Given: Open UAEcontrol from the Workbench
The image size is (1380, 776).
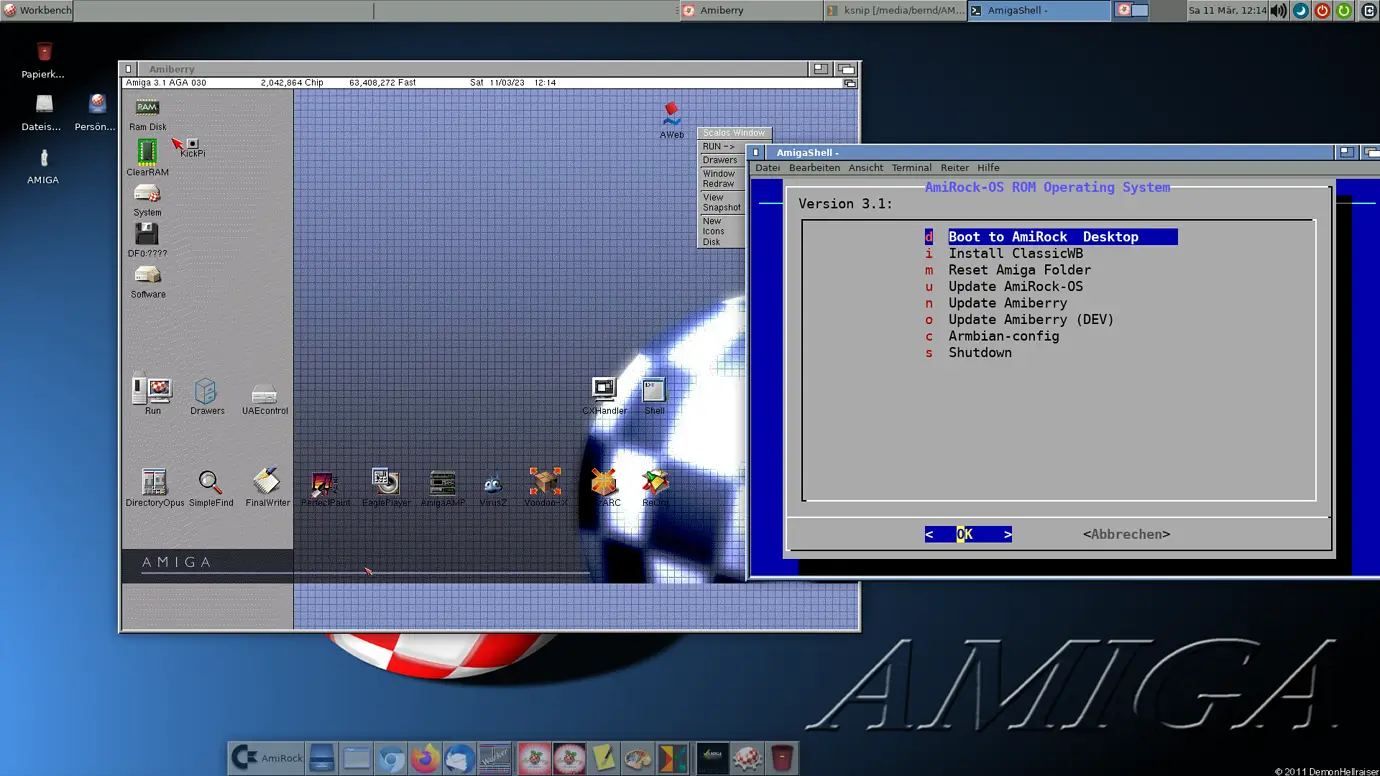Looking at the screenshot, I should 264,393.
